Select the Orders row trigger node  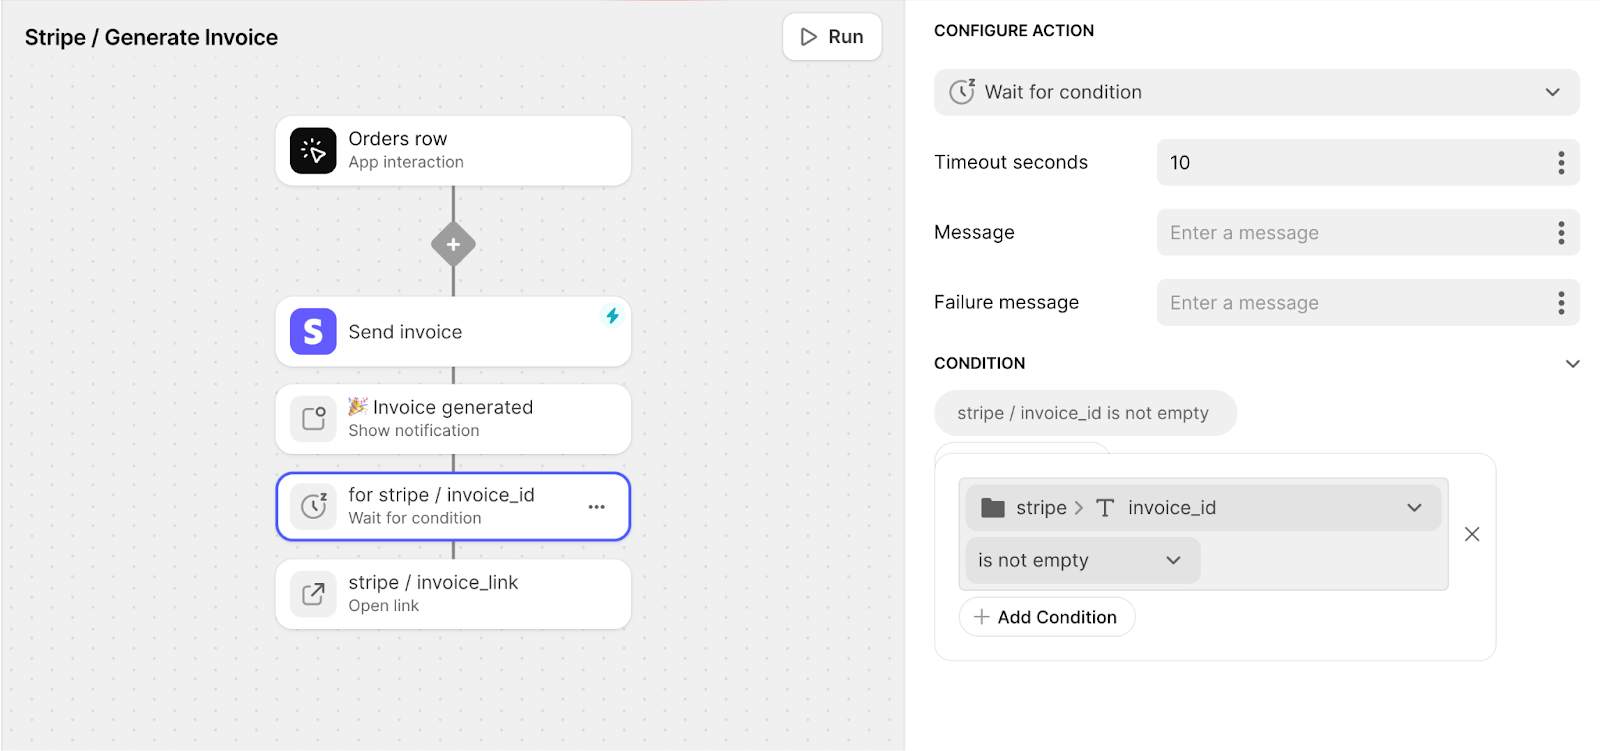tap(453, 150)
